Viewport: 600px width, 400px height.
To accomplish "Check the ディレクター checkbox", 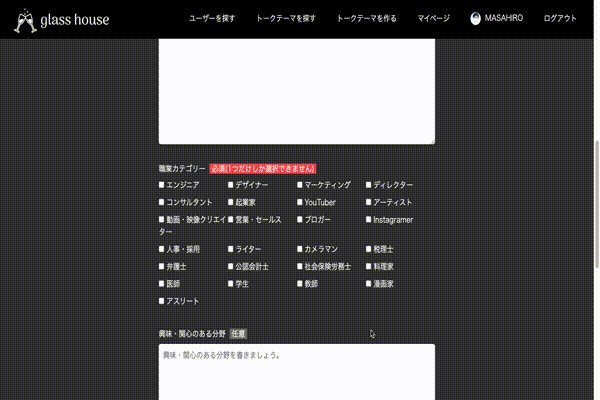I will tap(368, 185).
